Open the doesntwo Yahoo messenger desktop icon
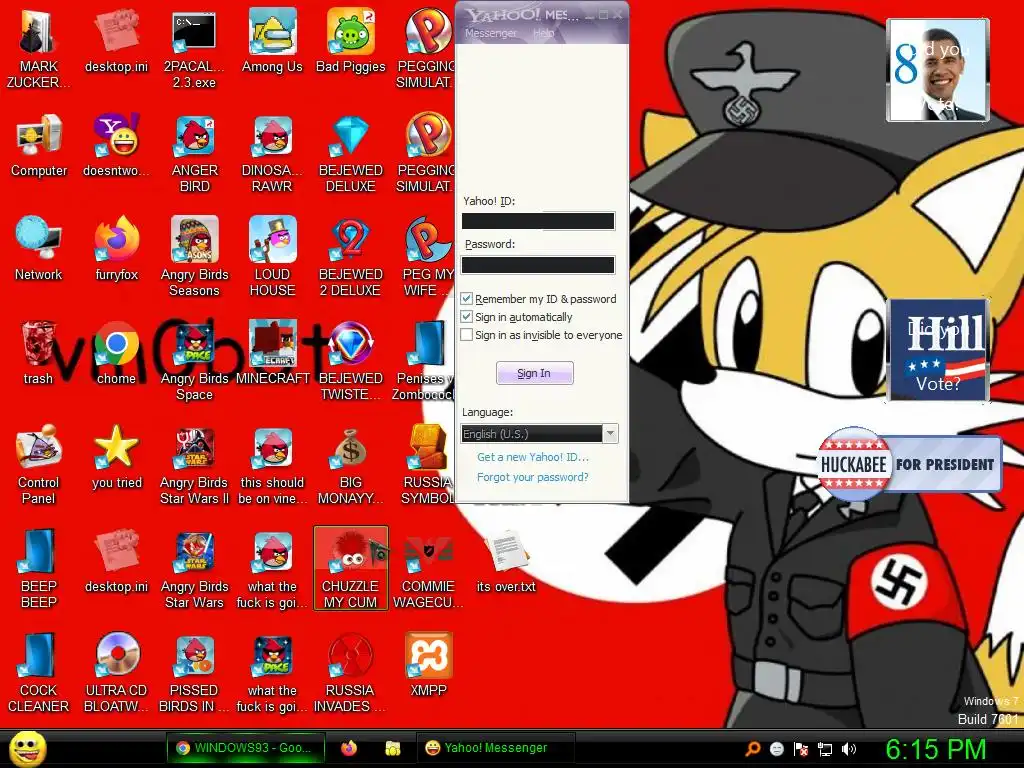 pos(116,145)
